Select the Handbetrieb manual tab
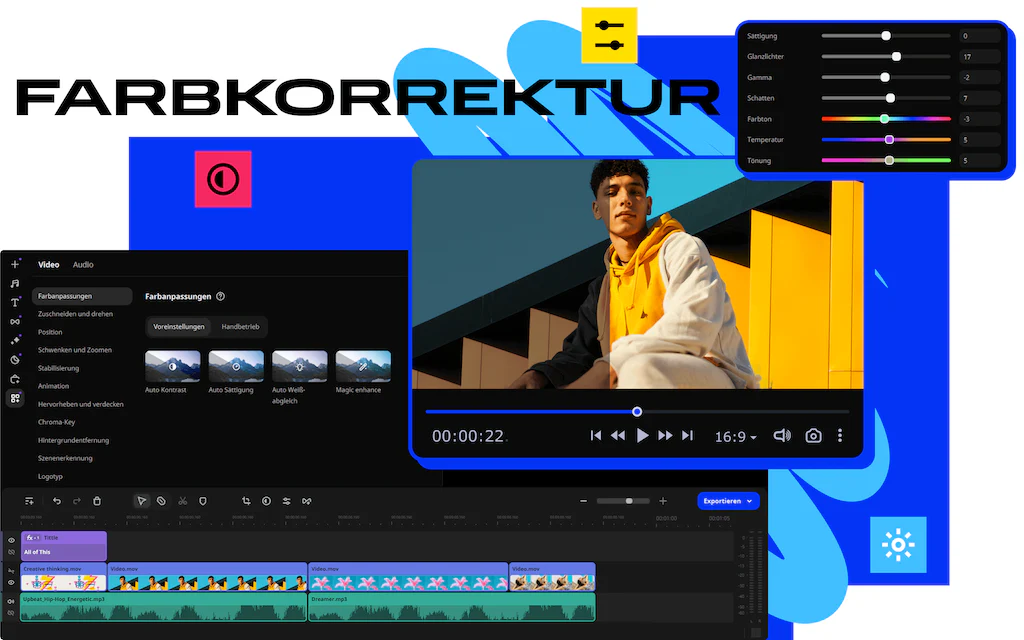The height and width of the screenshot is (640, 1024). click(240, 327)
